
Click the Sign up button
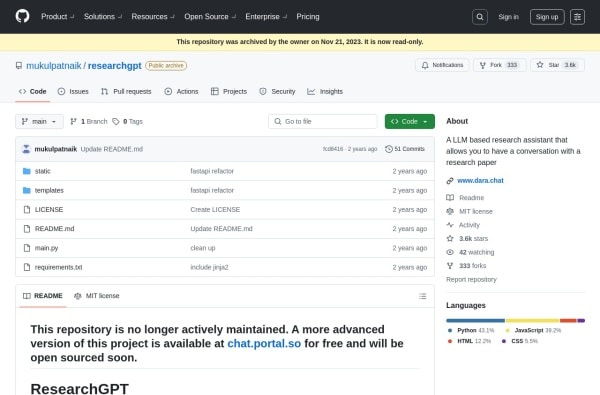(x=547, y=17)
